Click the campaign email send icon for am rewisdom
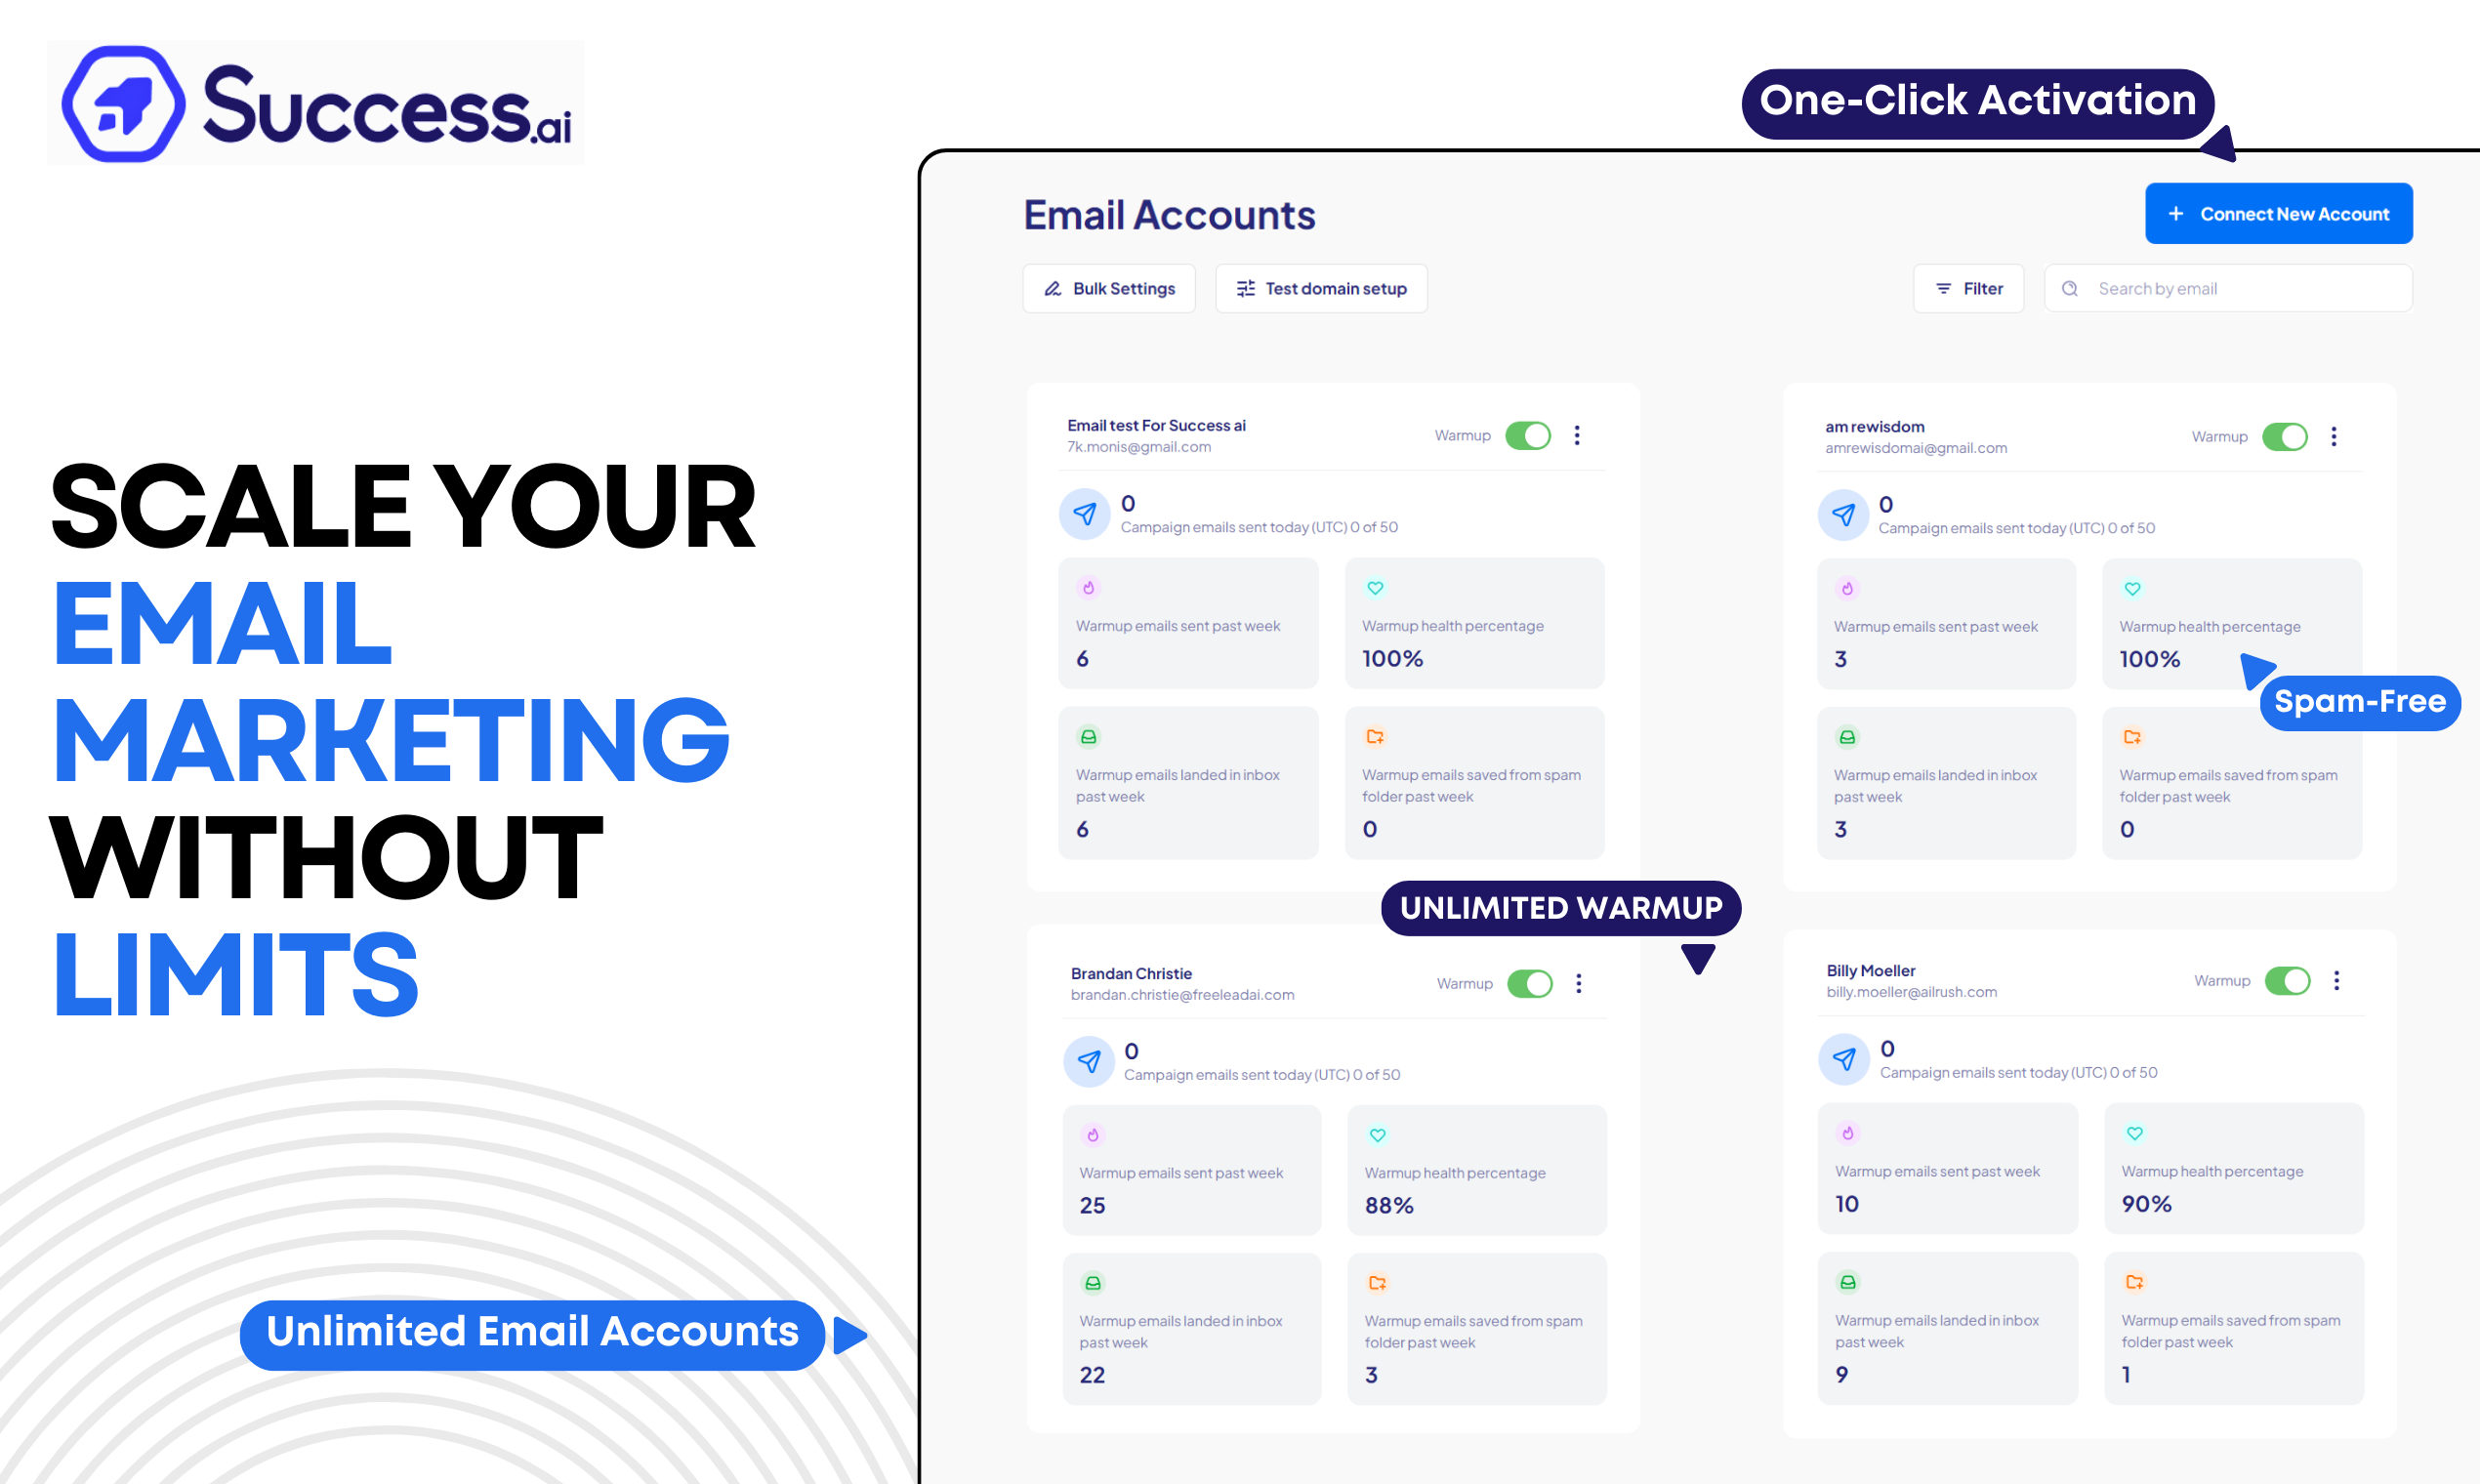Image resolution: width=2480 pixels, height=1484 pixels. coord(1844,515)
